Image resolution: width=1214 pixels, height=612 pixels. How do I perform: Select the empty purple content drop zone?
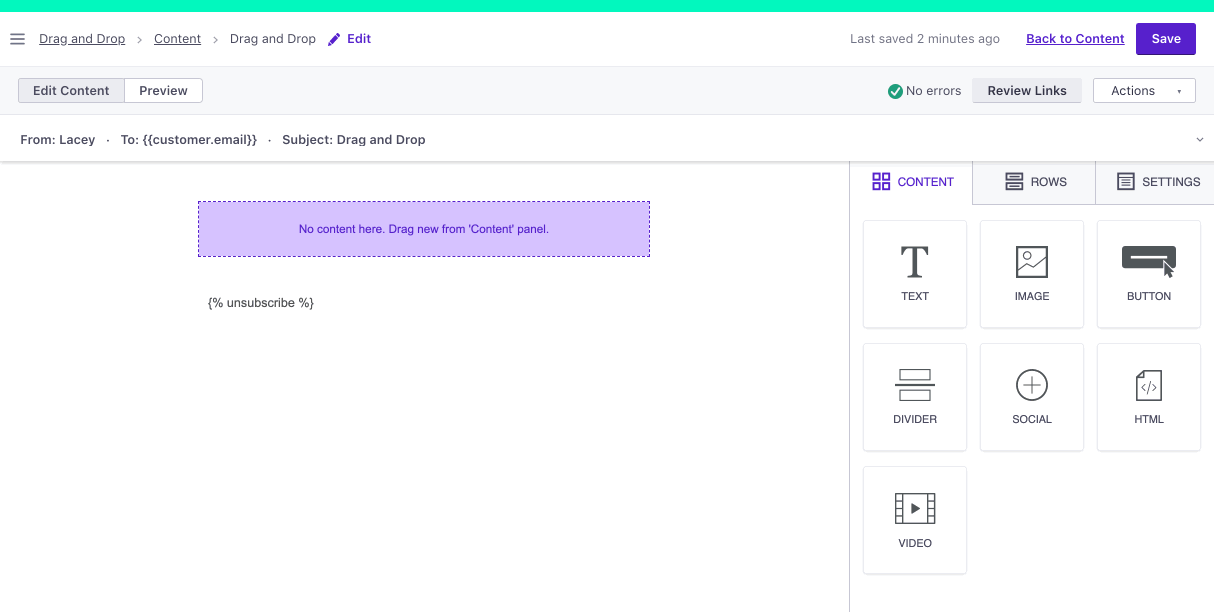pyautogui.click(x=424, y=229)
